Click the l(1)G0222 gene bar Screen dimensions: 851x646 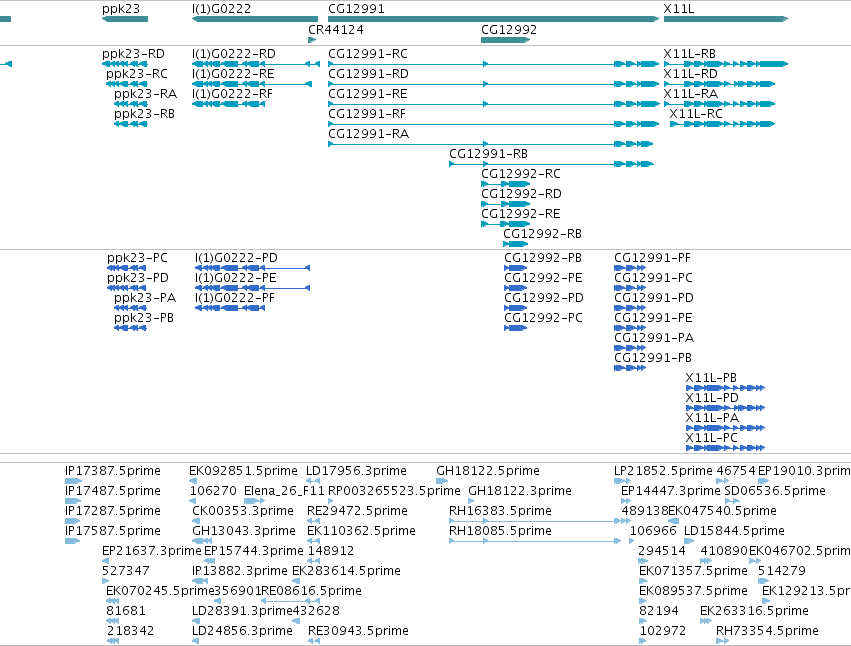[x=255, y=19]
